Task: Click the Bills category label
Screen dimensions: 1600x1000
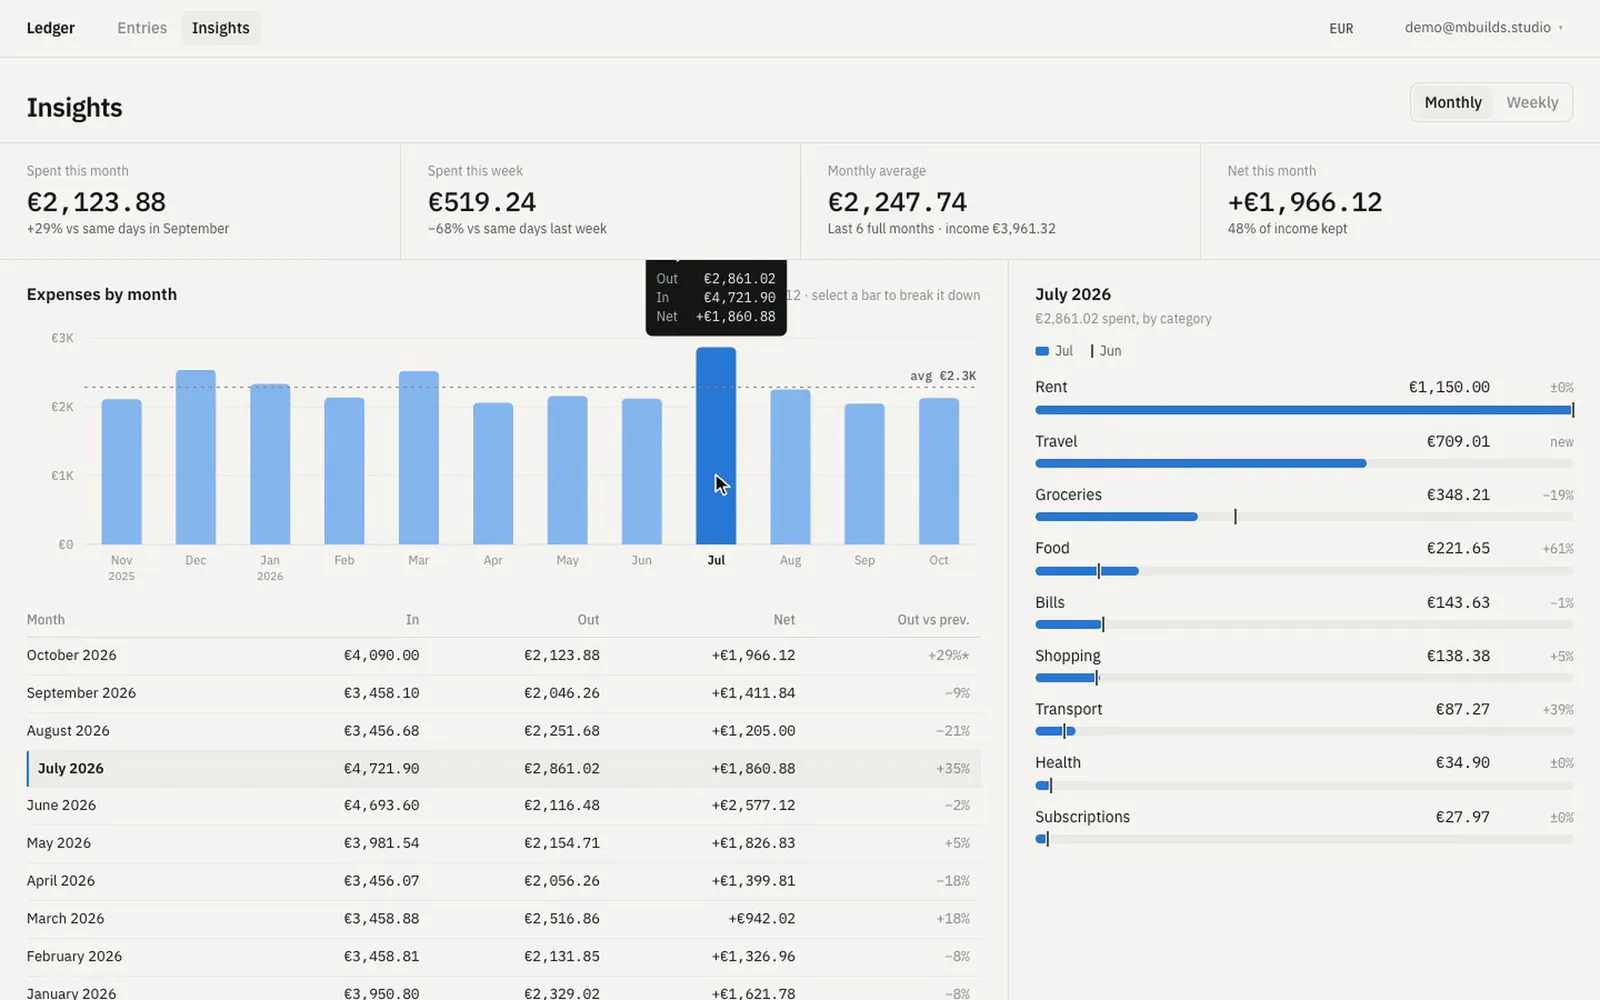Action: pyautogui.click(x=1050, y=602)
